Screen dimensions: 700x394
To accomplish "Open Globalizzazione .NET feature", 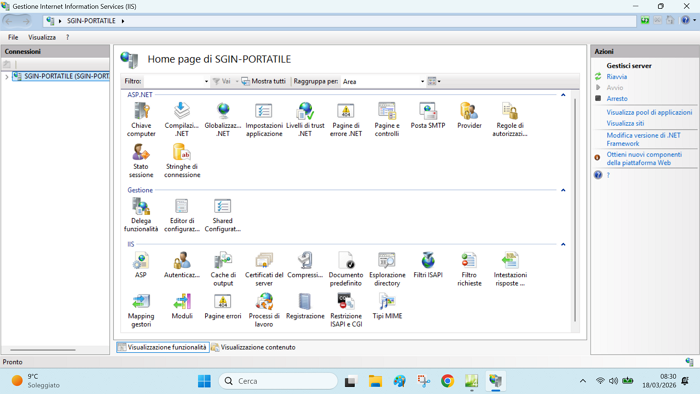I will coord(223,119).
